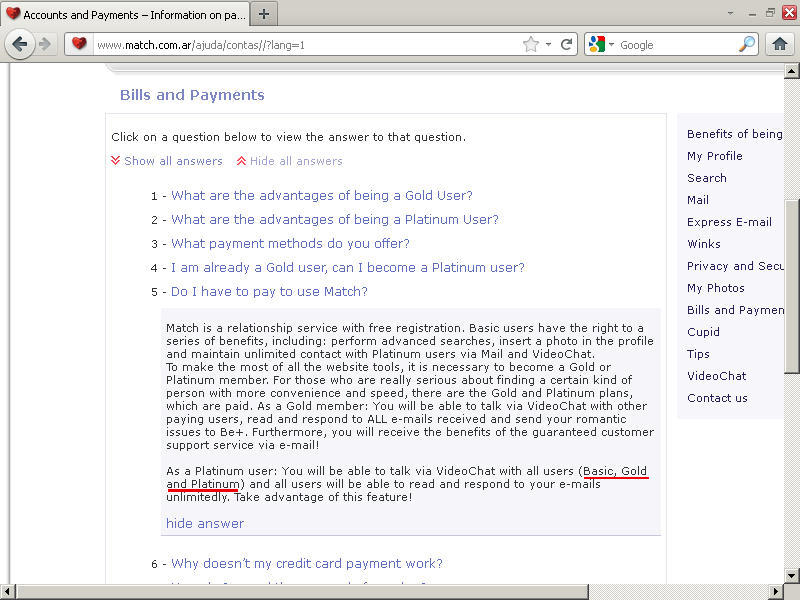
Task: Minimize the browser window
Action: 752,14
